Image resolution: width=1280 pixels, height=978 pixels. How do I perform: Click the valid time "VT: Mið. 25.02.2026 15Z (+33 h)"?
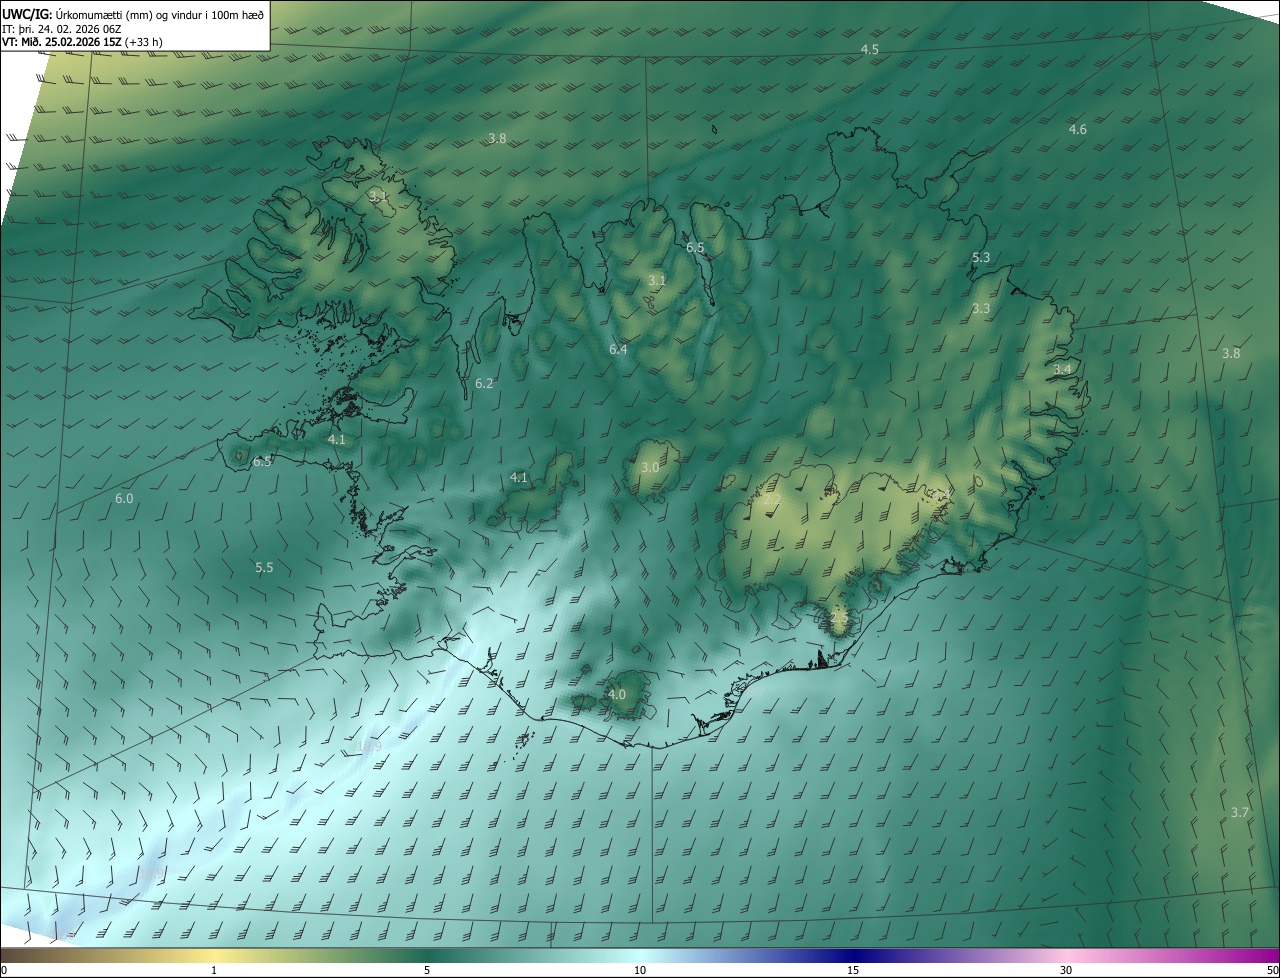click(82, 42)
